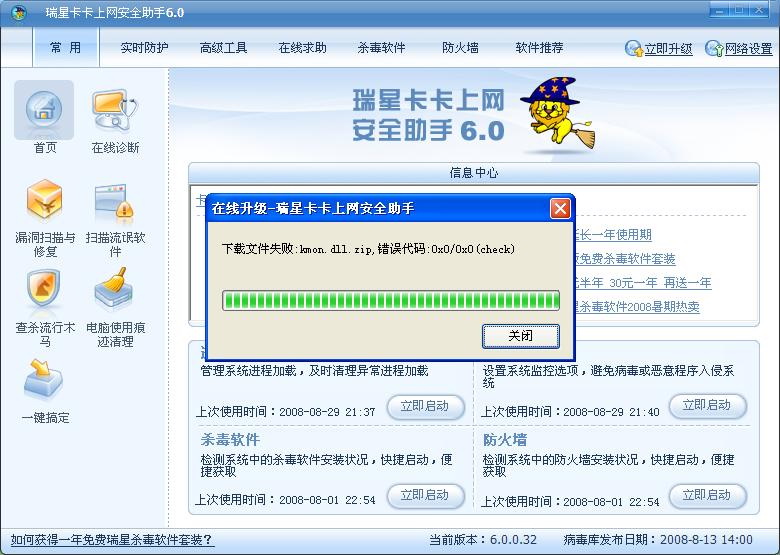Click 如何获得一年免费瑞星杀毒软件套装 link
The height and width of the screenshot is (555, 780).
(x=112, y=540)
